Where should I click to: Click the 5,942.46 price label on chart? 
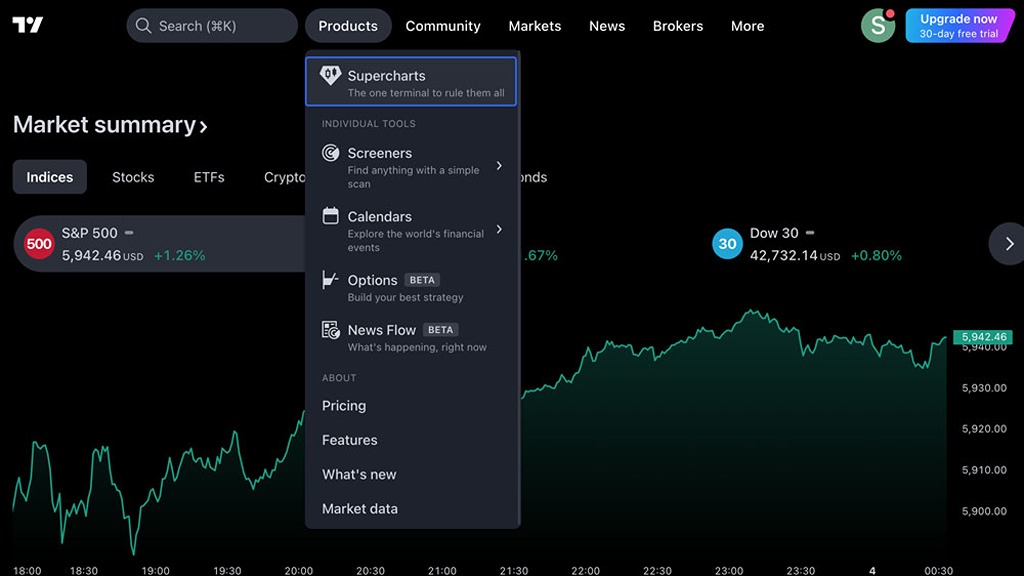point(984,336)
